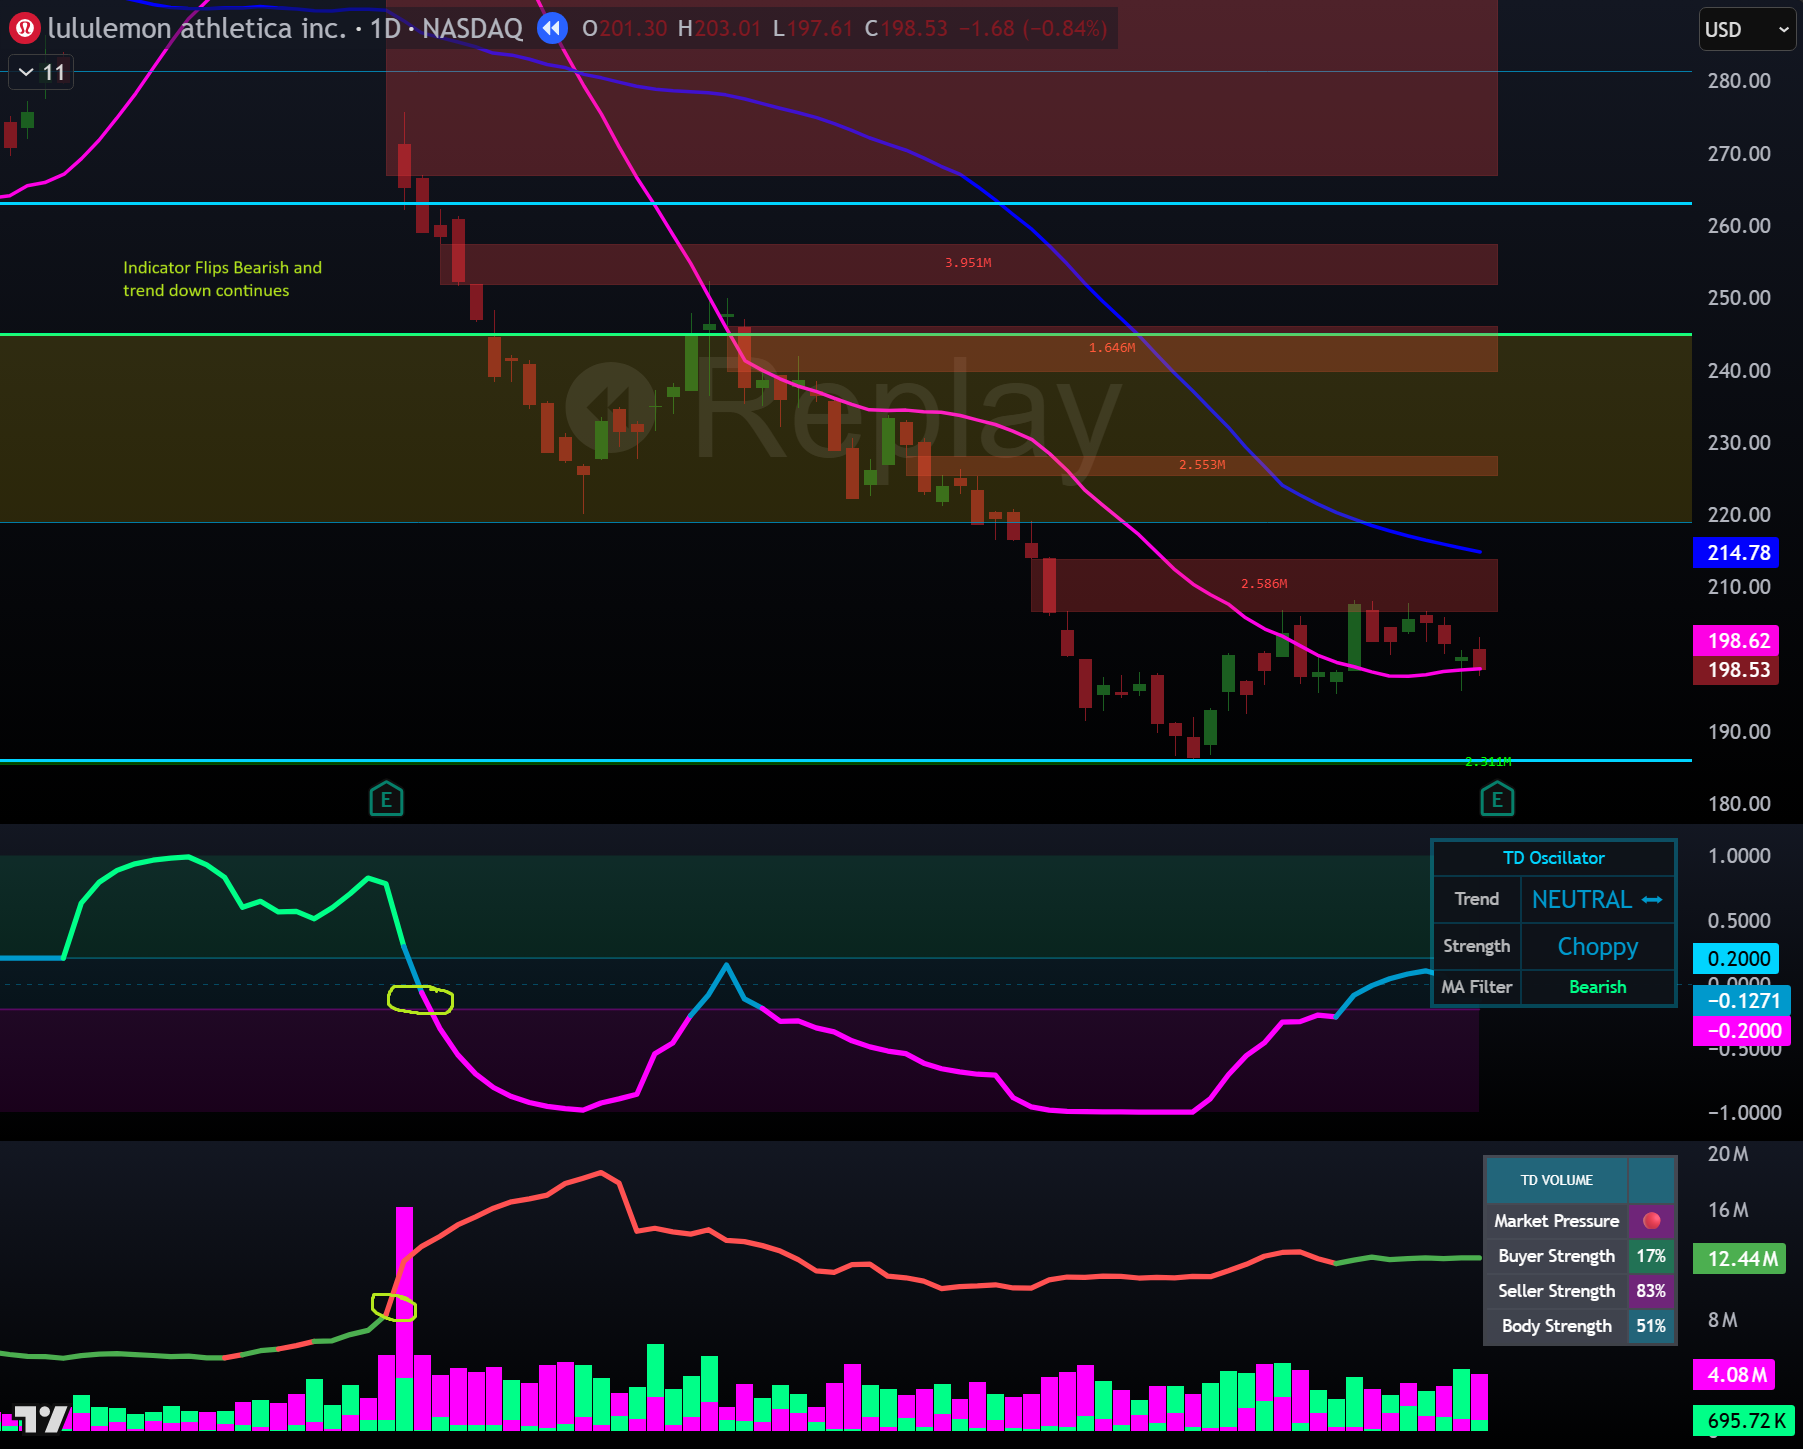Open the chevron beside the indicator count

[25, 72]
